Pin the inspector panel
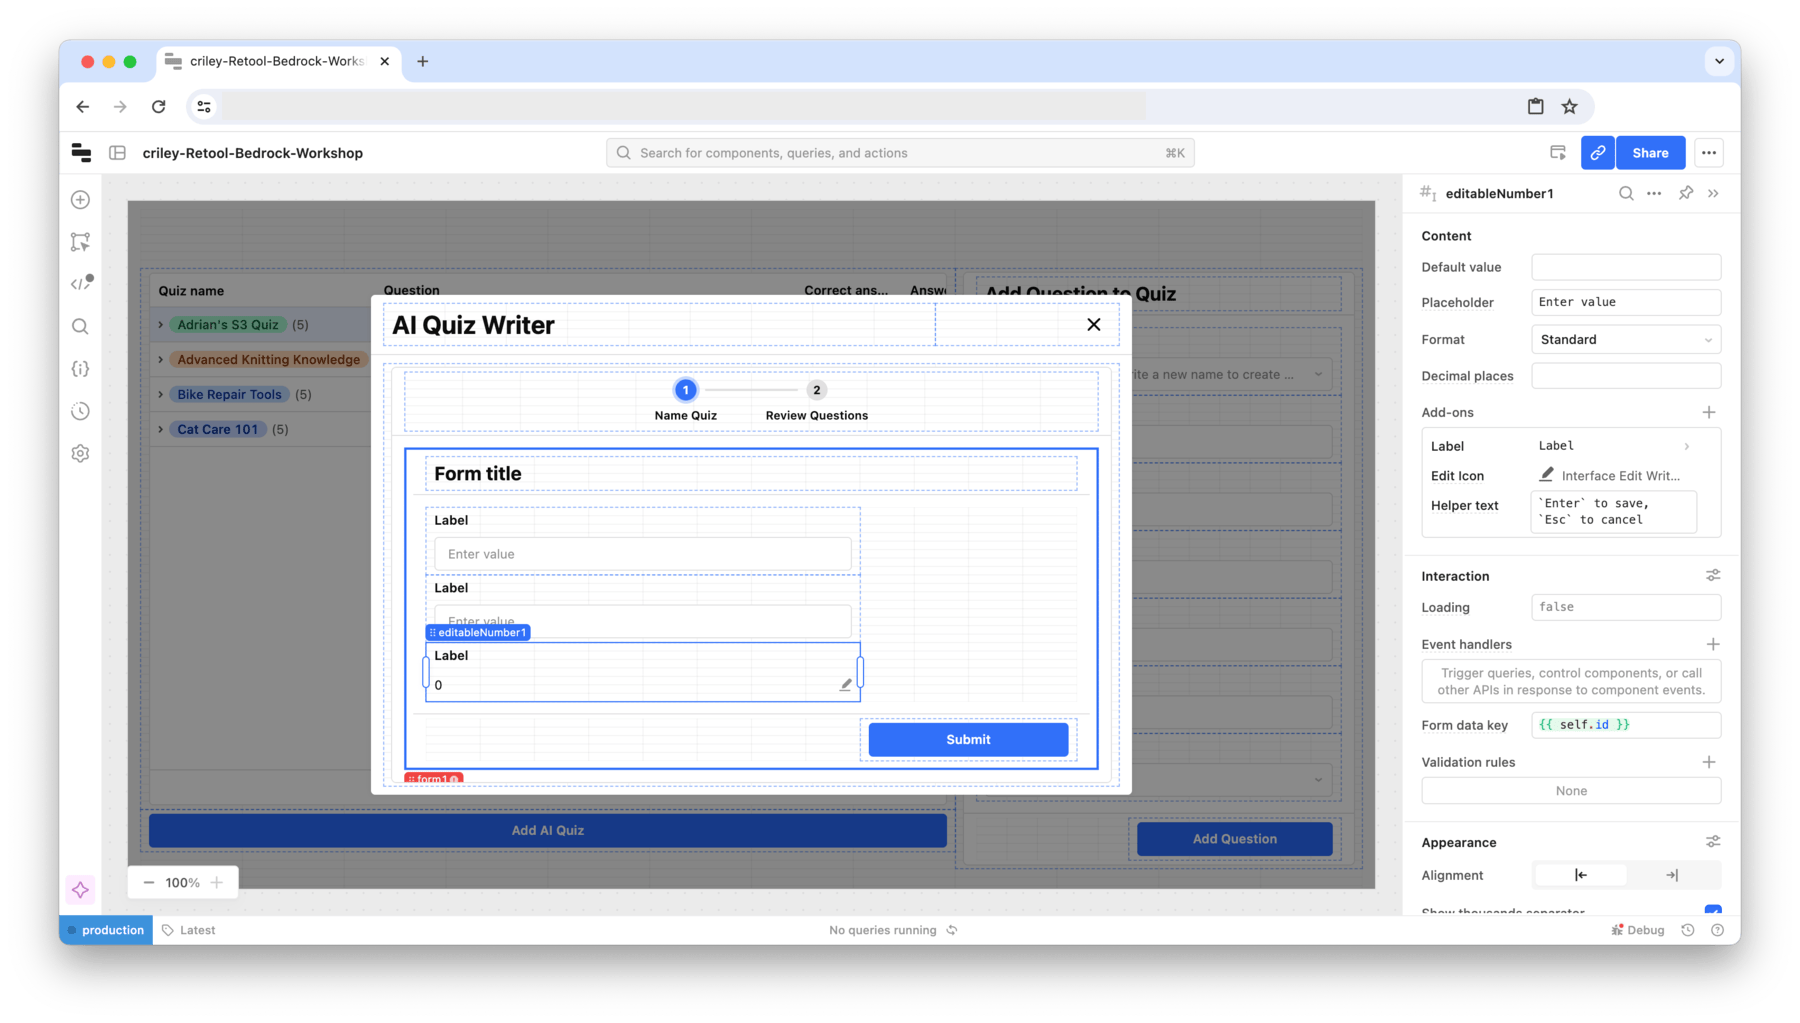 pos(1686,194)
